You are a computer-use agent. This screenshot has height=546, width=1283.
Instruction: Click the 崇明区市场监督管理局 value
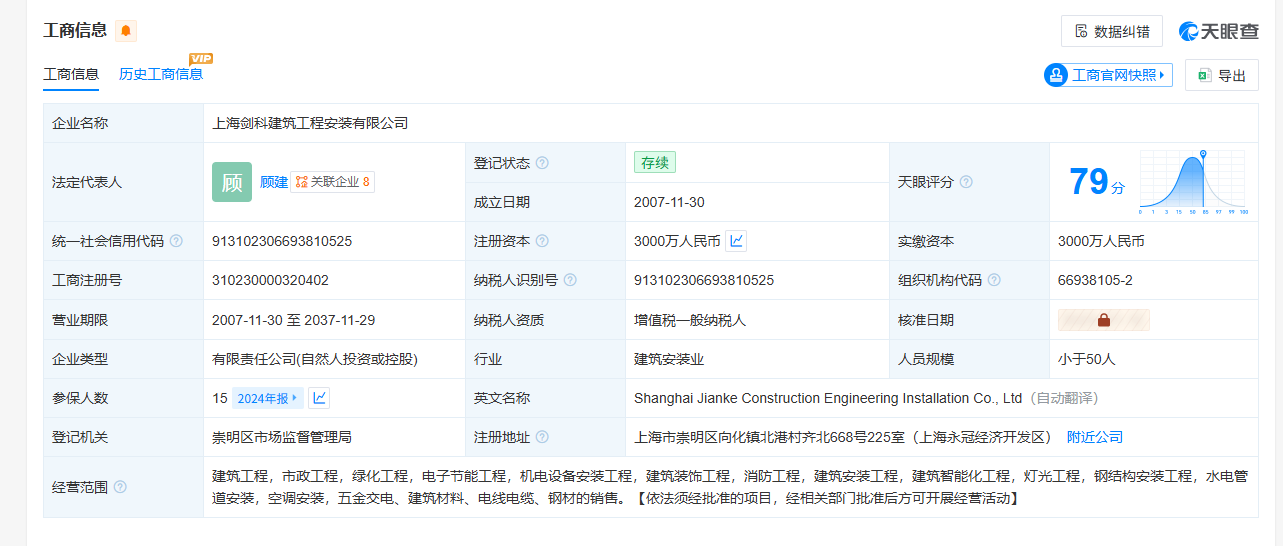[282, 437]
